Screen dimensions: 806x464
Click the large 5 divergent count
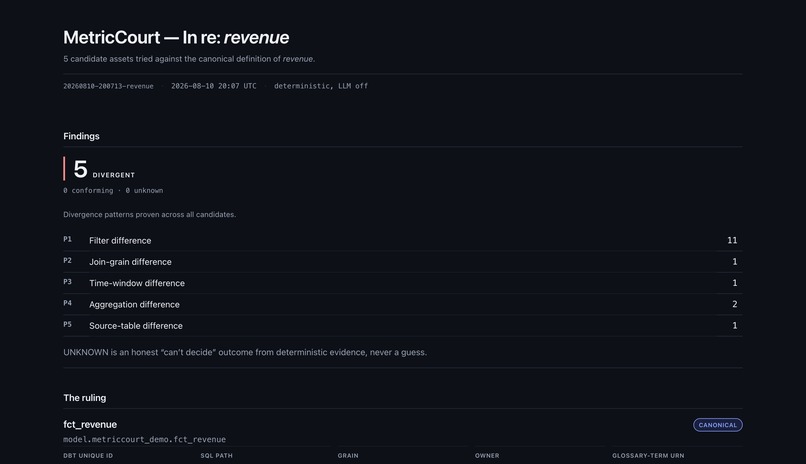80,169
